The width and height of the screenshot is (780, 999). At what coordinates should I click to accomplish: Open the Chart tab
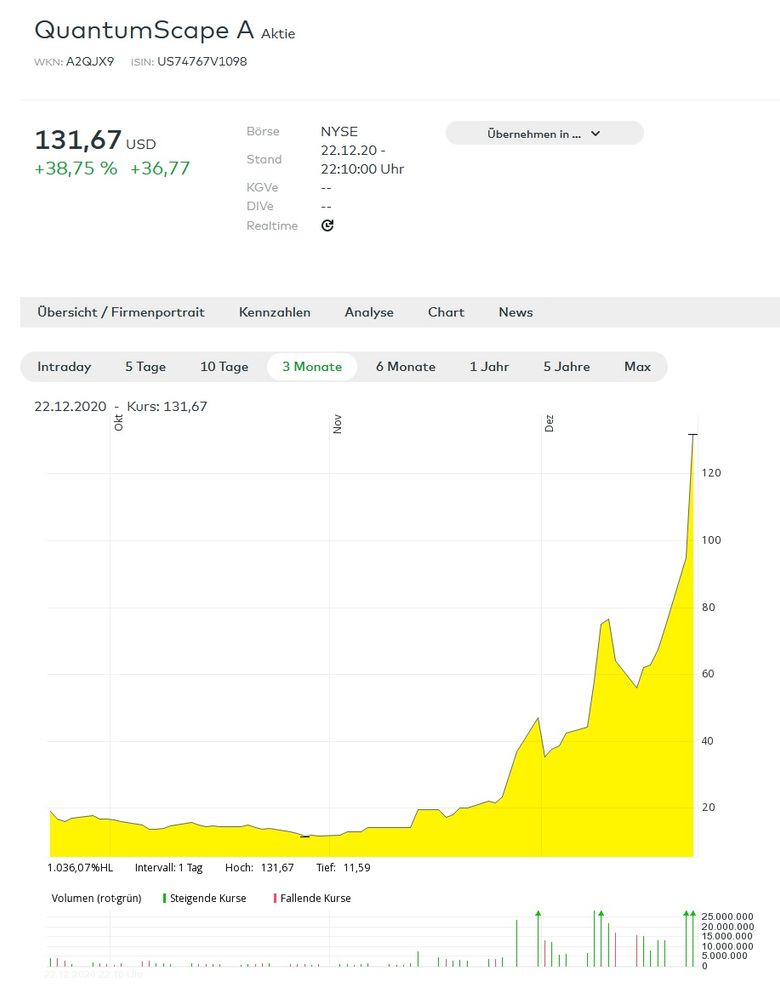[446, 312]
